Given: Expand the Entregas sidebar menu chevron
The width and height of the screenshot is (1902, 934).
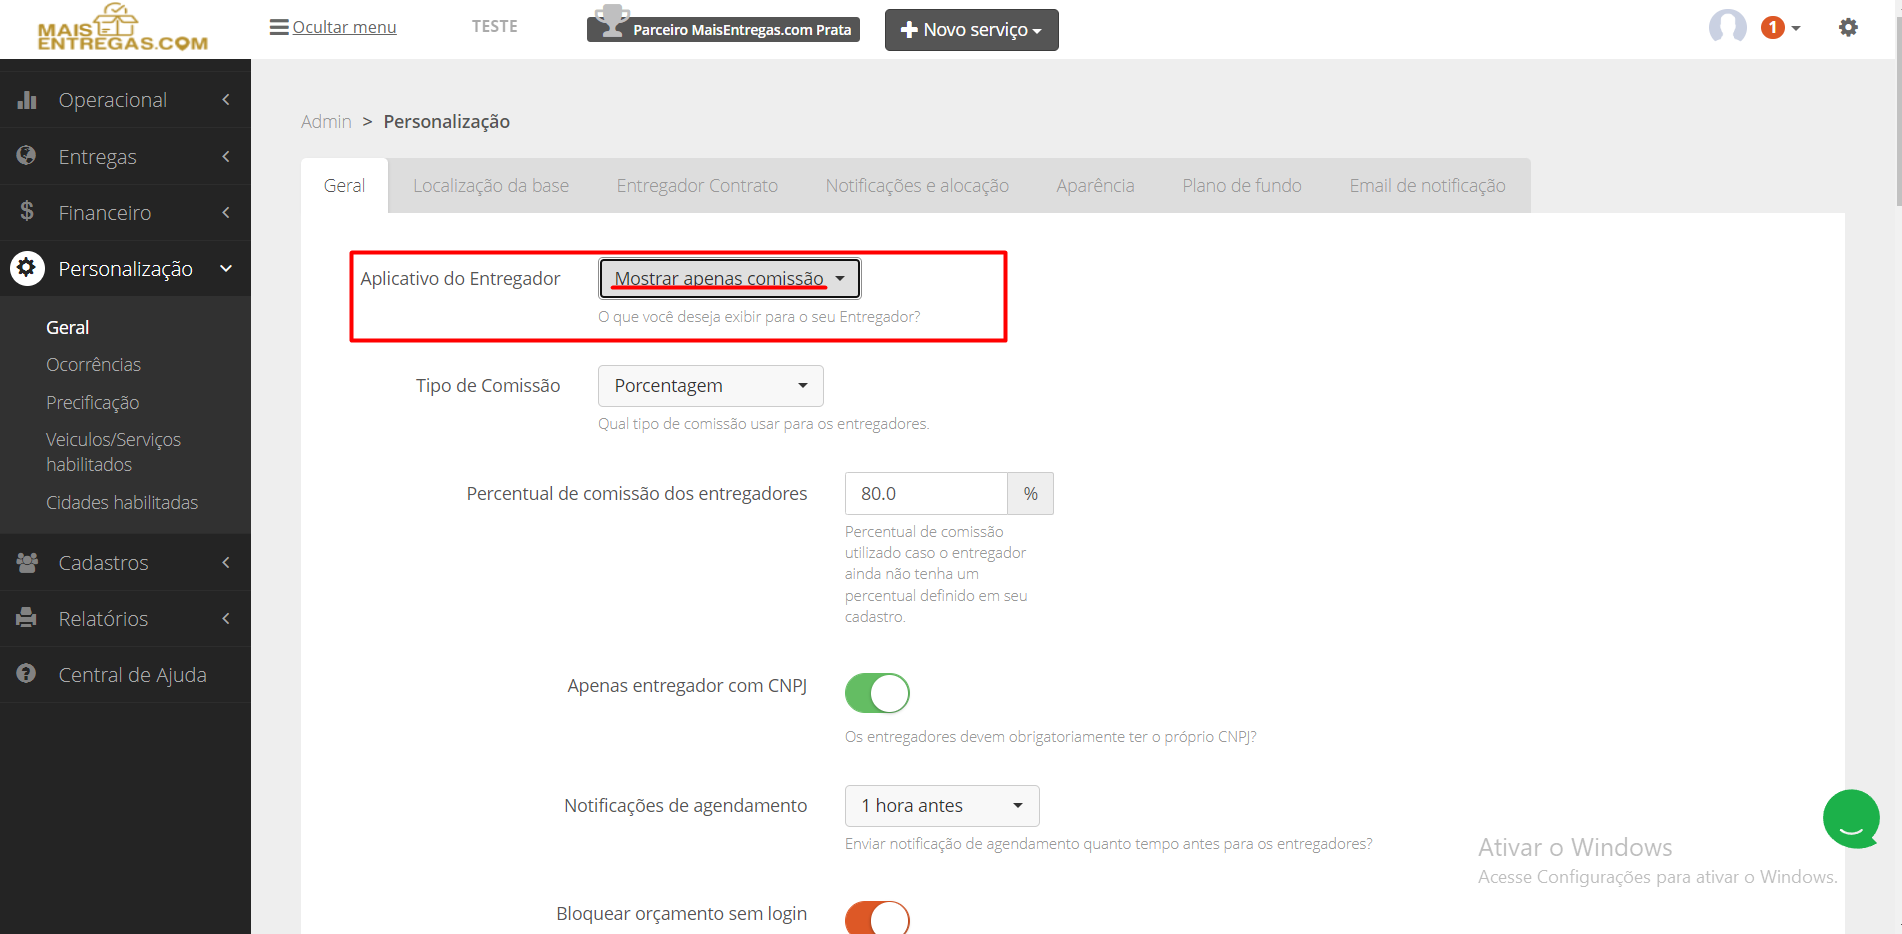Looking at the screenshot, I should pyautogui.click(x=226, y=156).
